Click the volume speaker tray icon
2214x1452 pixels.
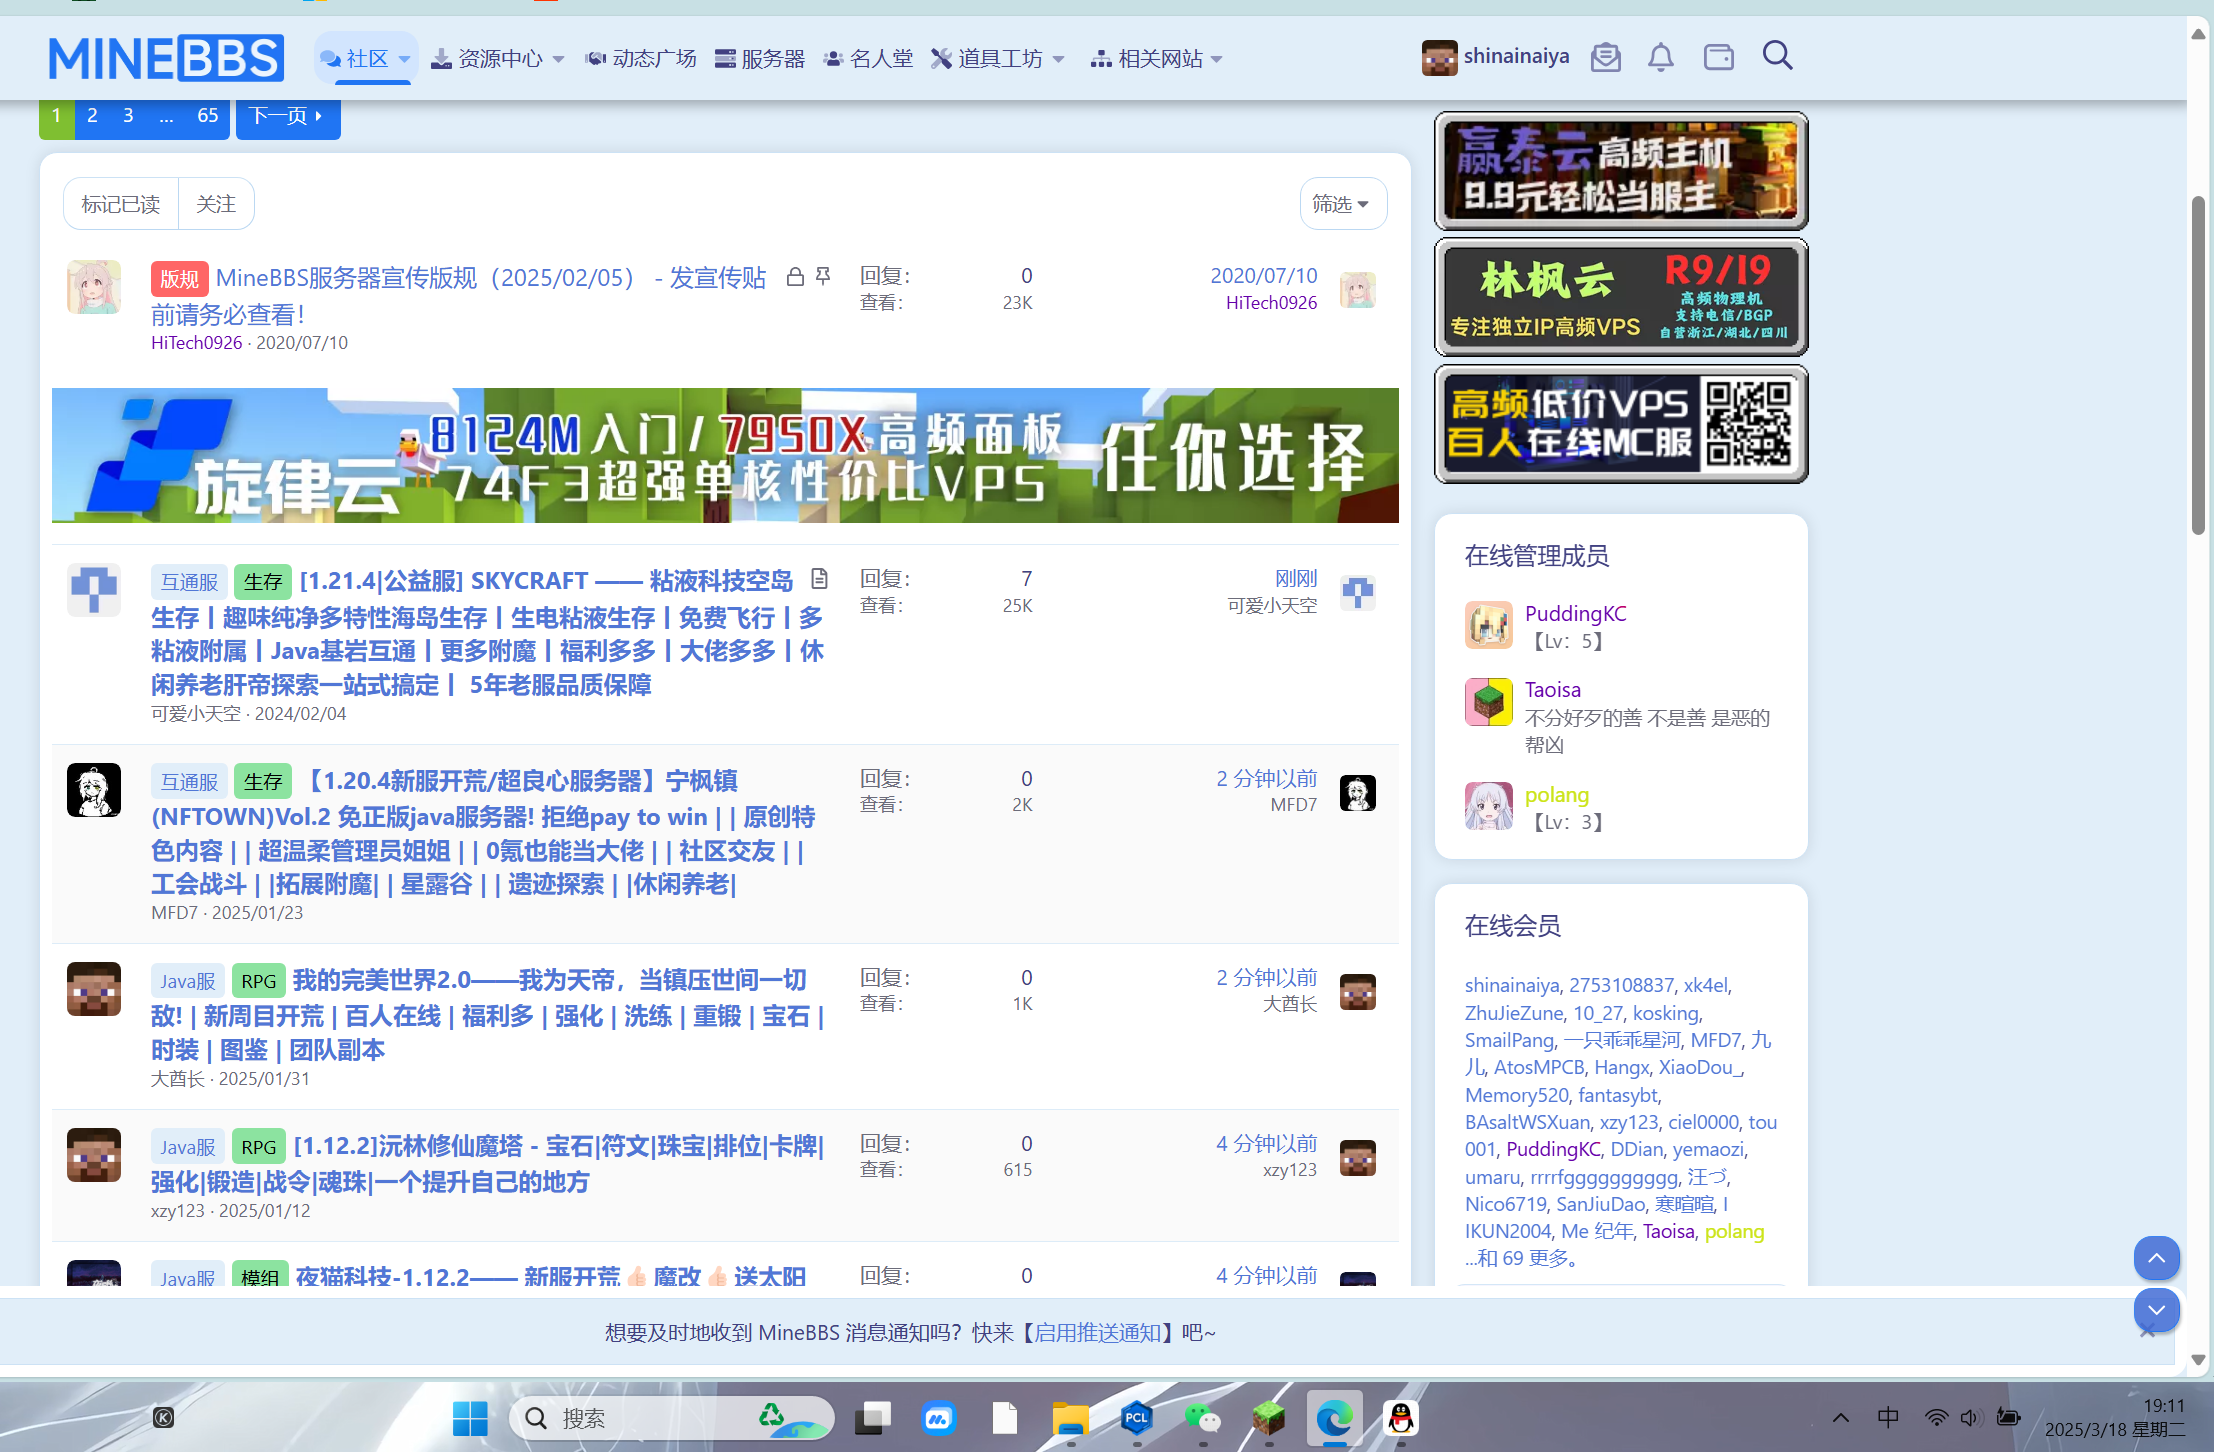pos(1970,1417)
